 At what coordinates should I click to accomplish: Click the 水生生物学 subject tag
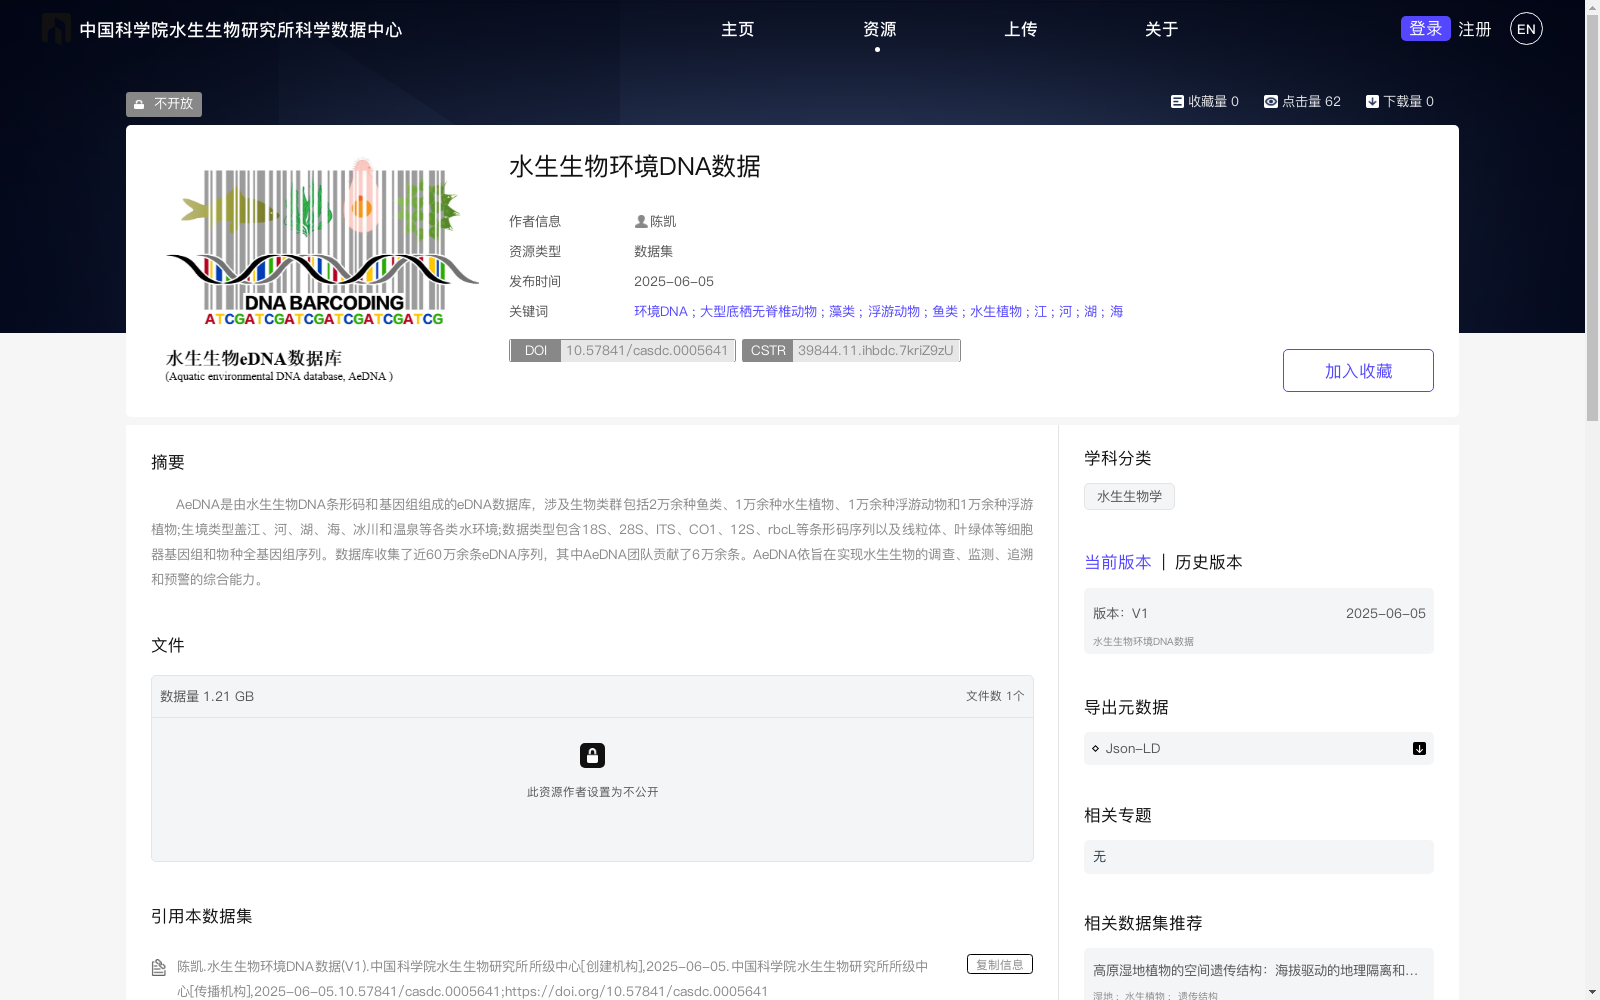(1129, 496)
